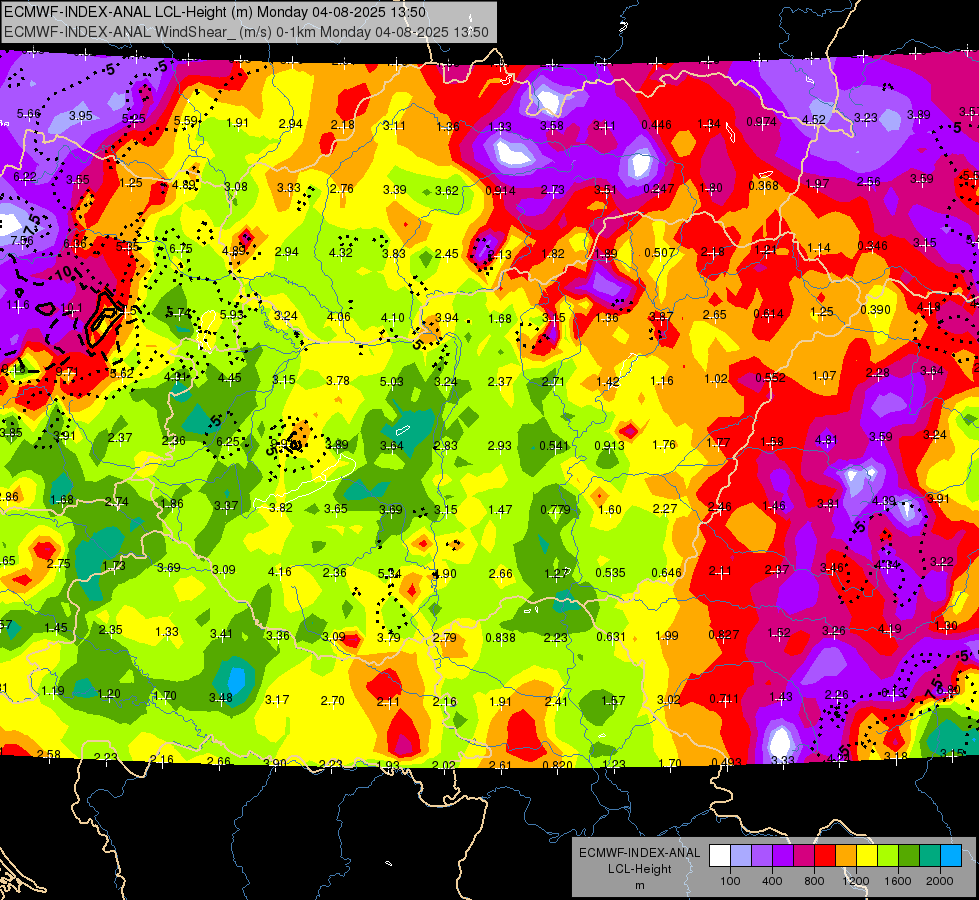Click wind shear value 3.02
The width and height of the screenshot is (979, 900).
pyautogui.click(x=668, y=700)
